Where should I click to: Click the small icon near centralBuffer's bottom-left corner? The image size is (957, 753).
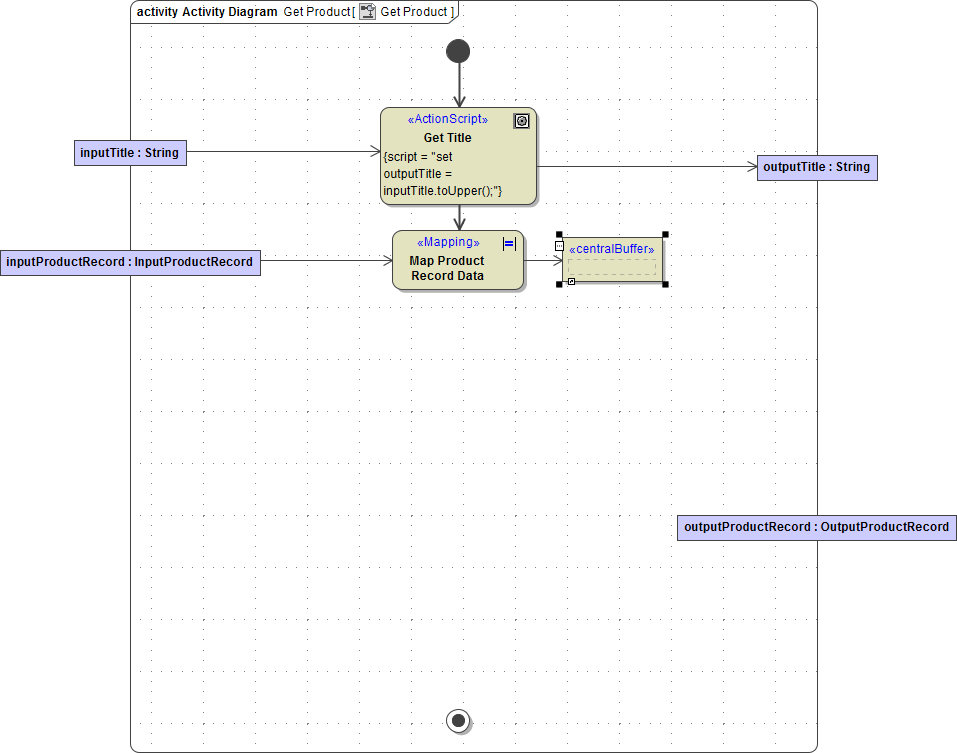pyautogui.click(x=573, y=282)
